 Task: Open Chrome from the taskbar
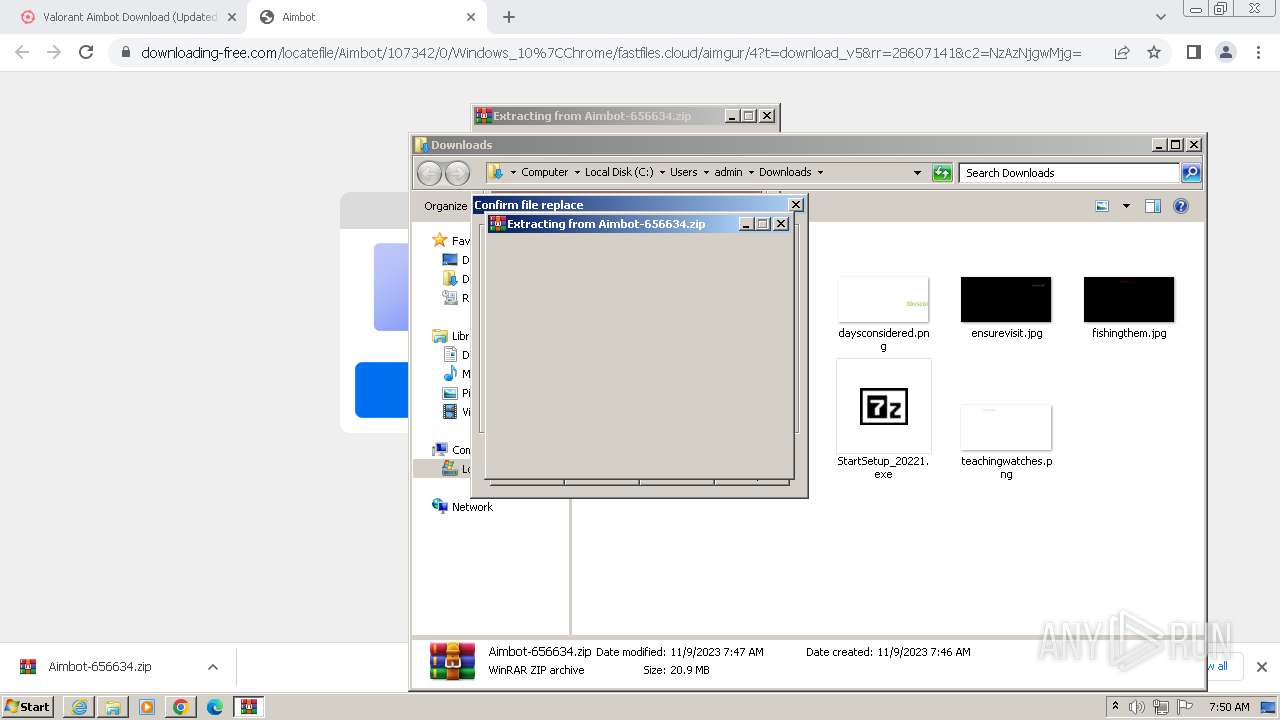tap(181, 707)
